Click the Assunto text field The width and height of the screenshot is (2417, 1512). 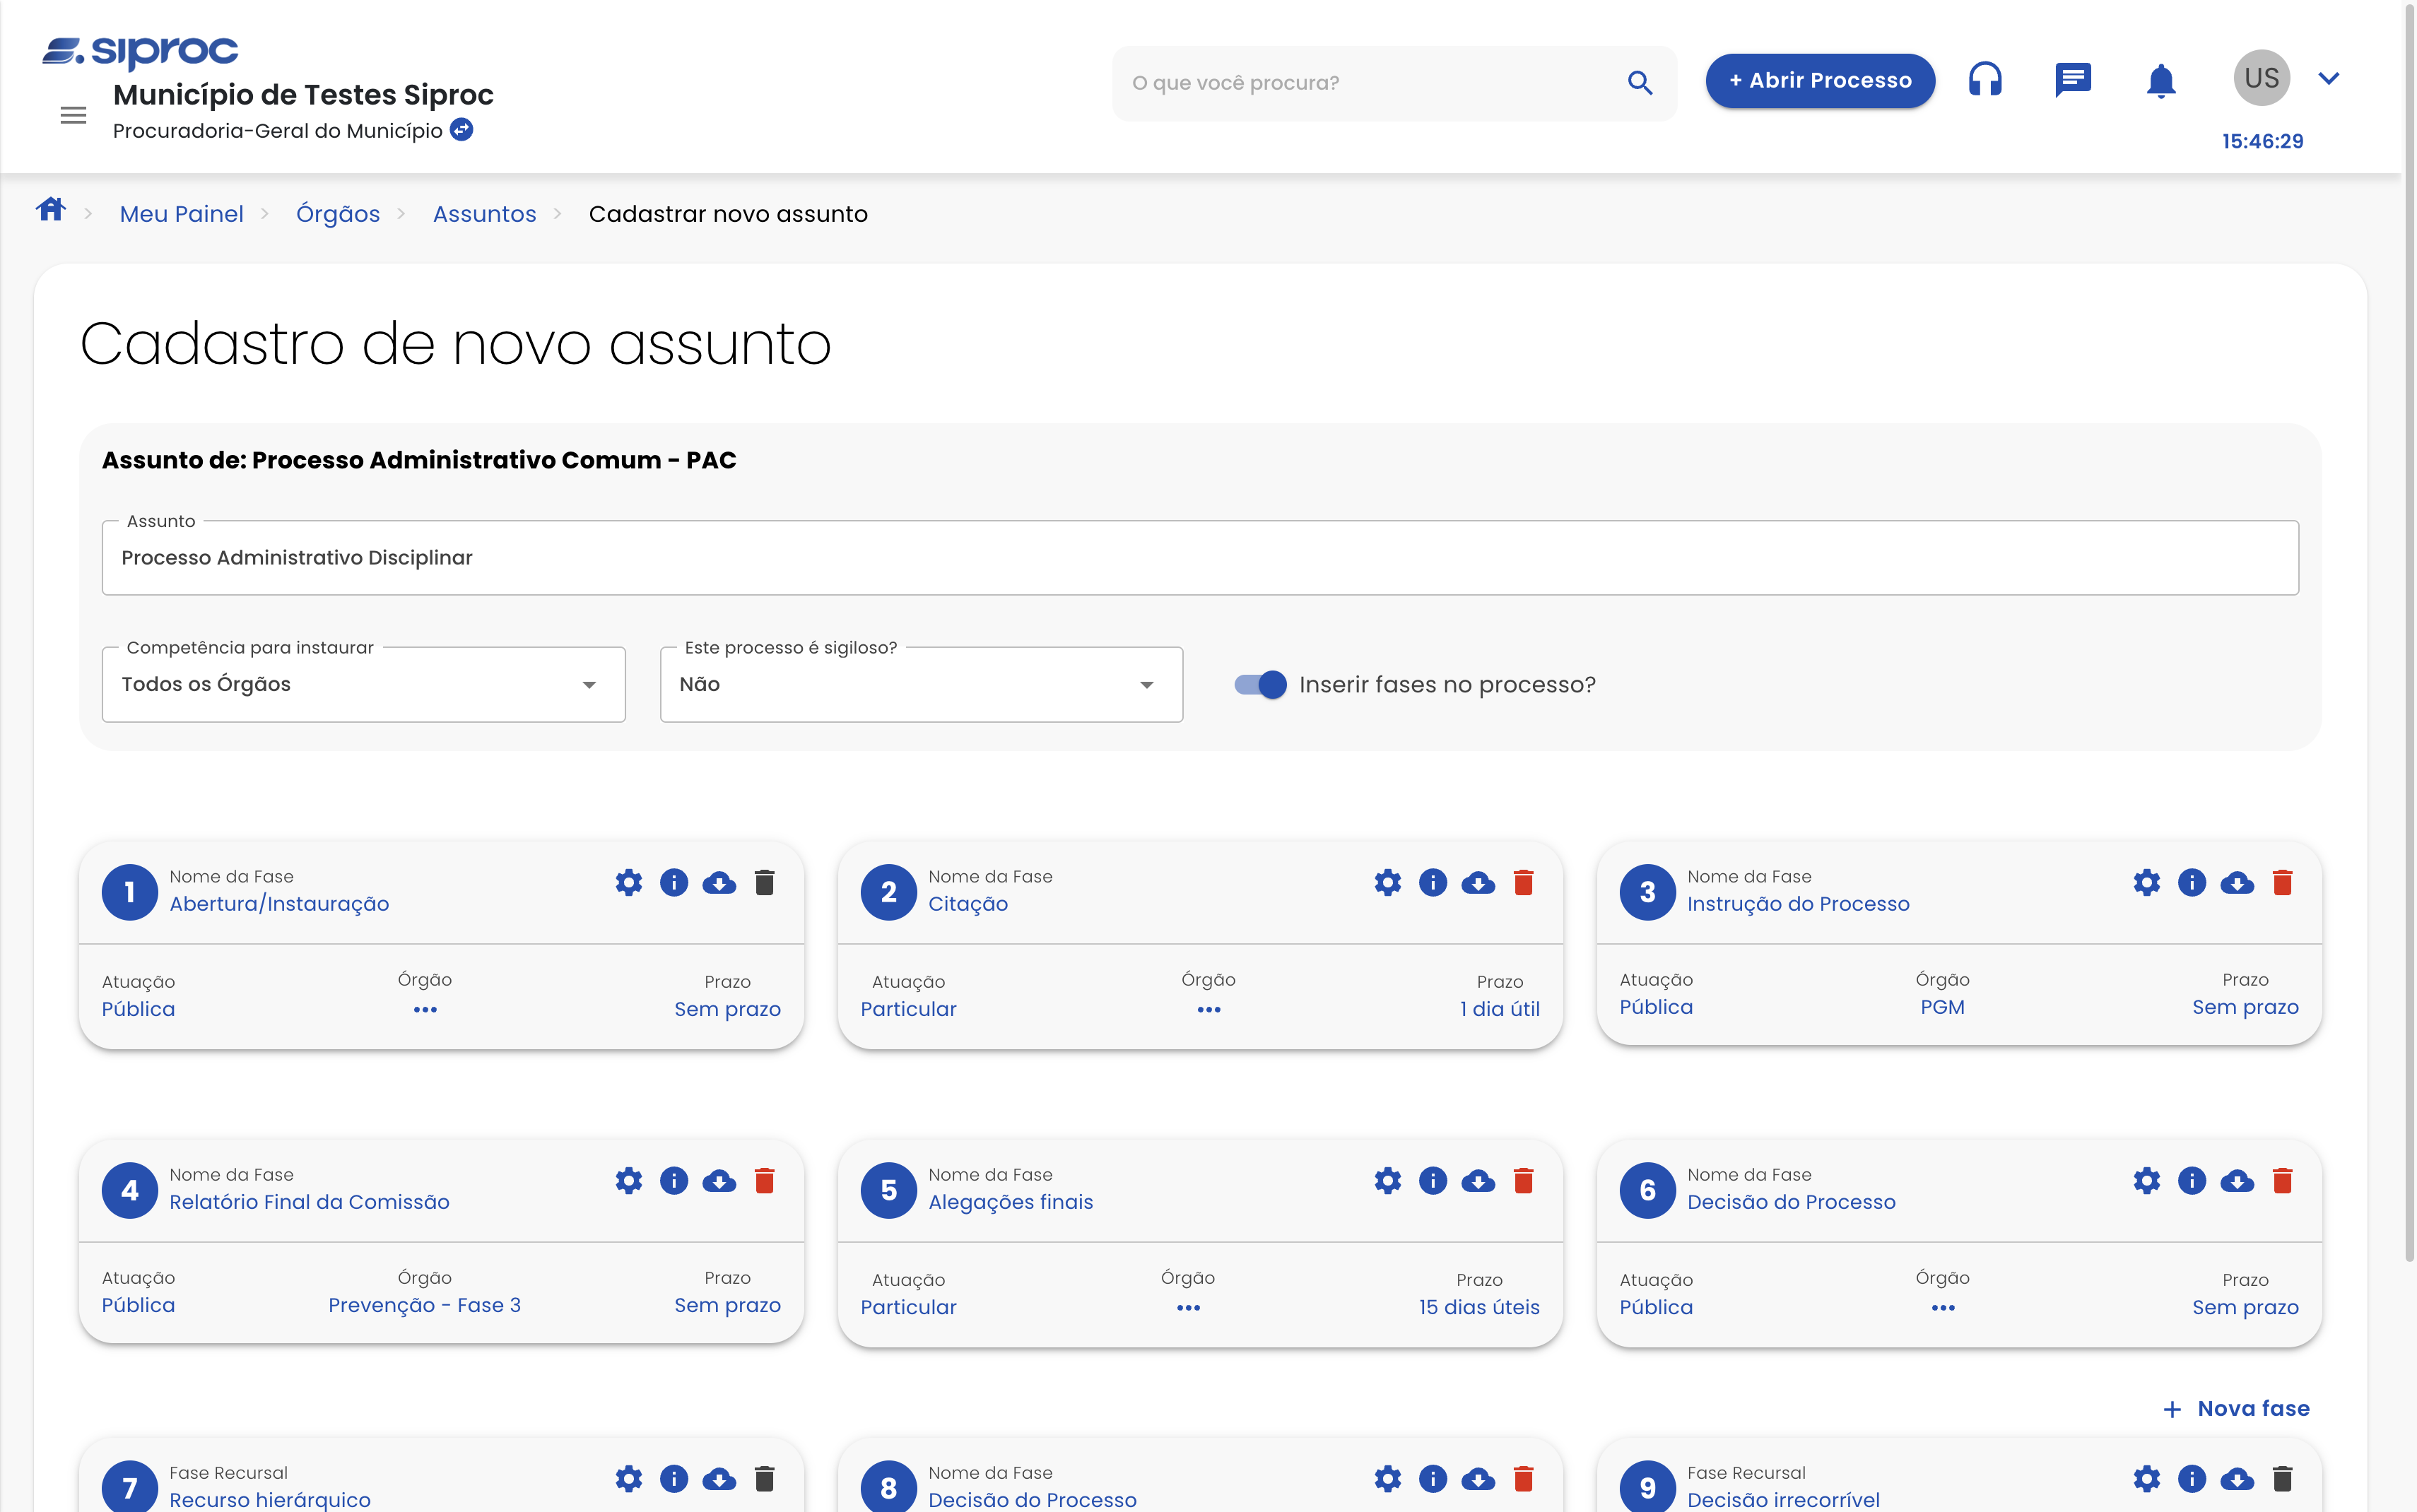pyautogui.click(x=1200, y=557)
